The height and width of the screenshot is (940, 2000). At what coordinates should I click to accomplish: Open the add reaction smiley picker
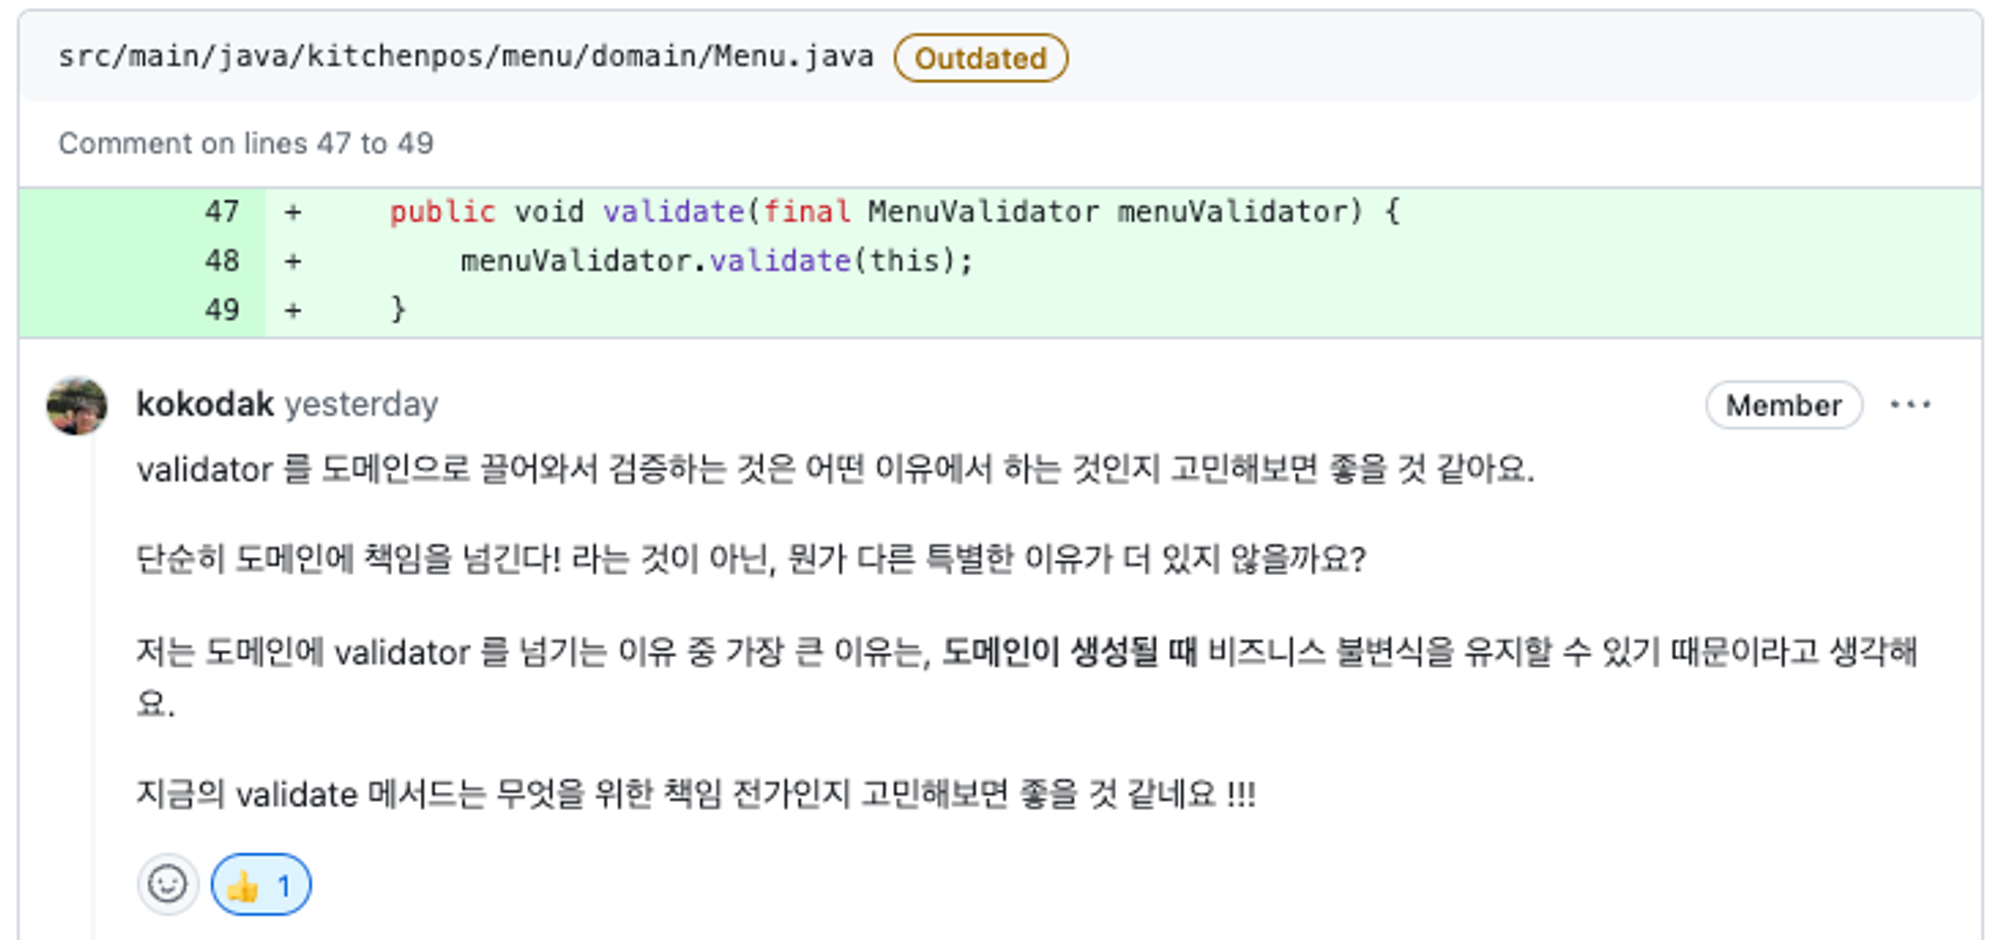click(x=167, y=884)
